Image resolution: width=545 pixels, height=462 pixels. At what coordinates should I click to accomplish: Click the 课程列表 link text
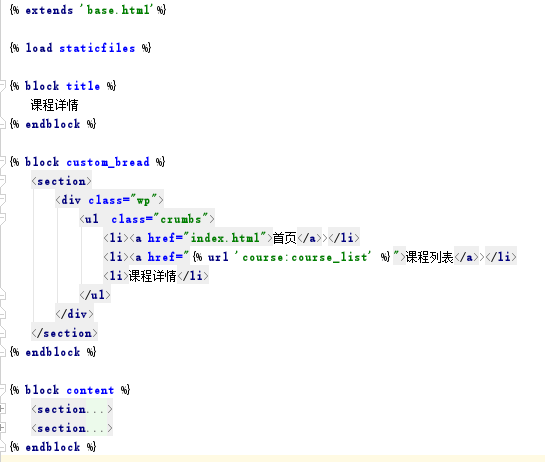pos(430,257)
